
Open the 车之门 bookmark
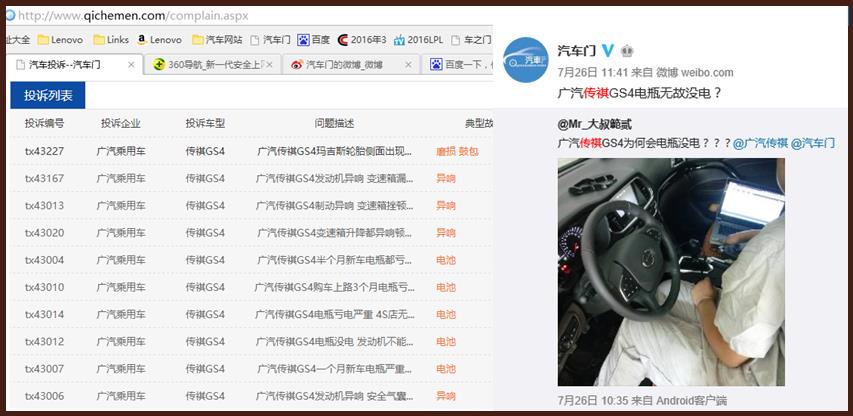tap(471, 40)
